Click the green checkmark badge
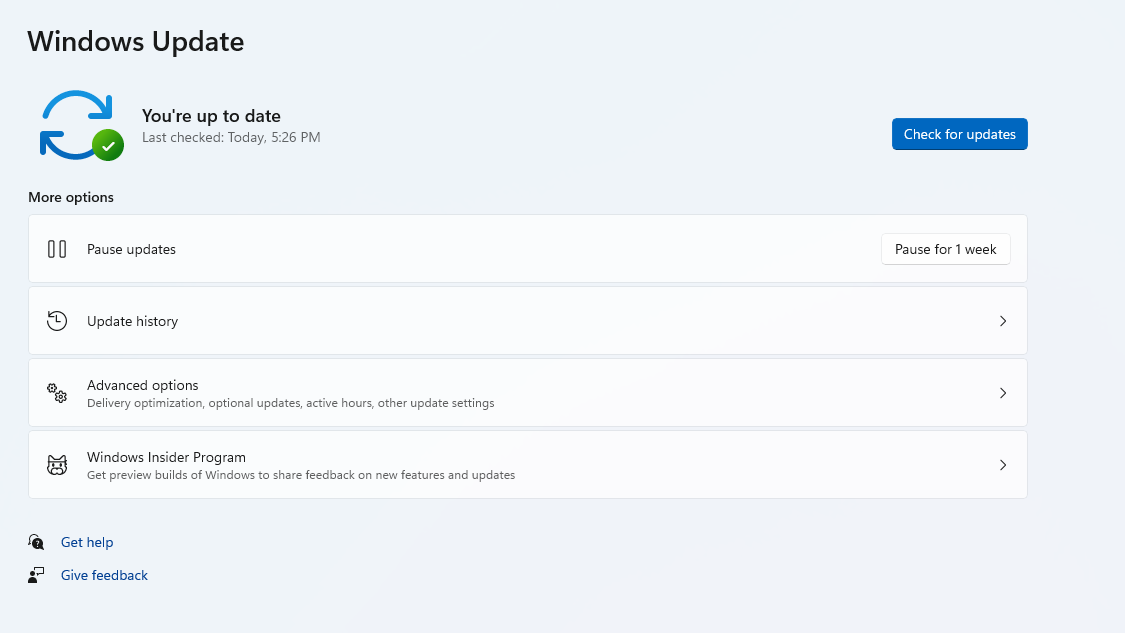This screenshot has width=1125, height=633. [x=108, y=145]
